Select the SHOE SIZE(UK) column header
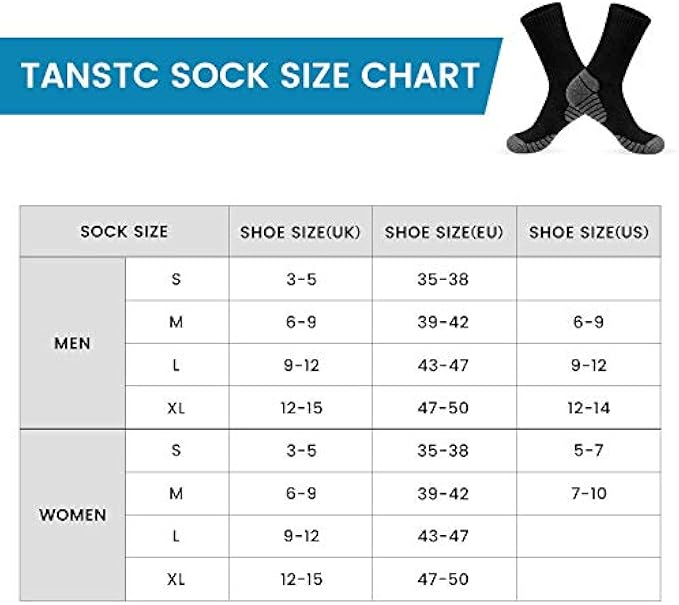Screen dimensions: 679x605 pos(300,232)
